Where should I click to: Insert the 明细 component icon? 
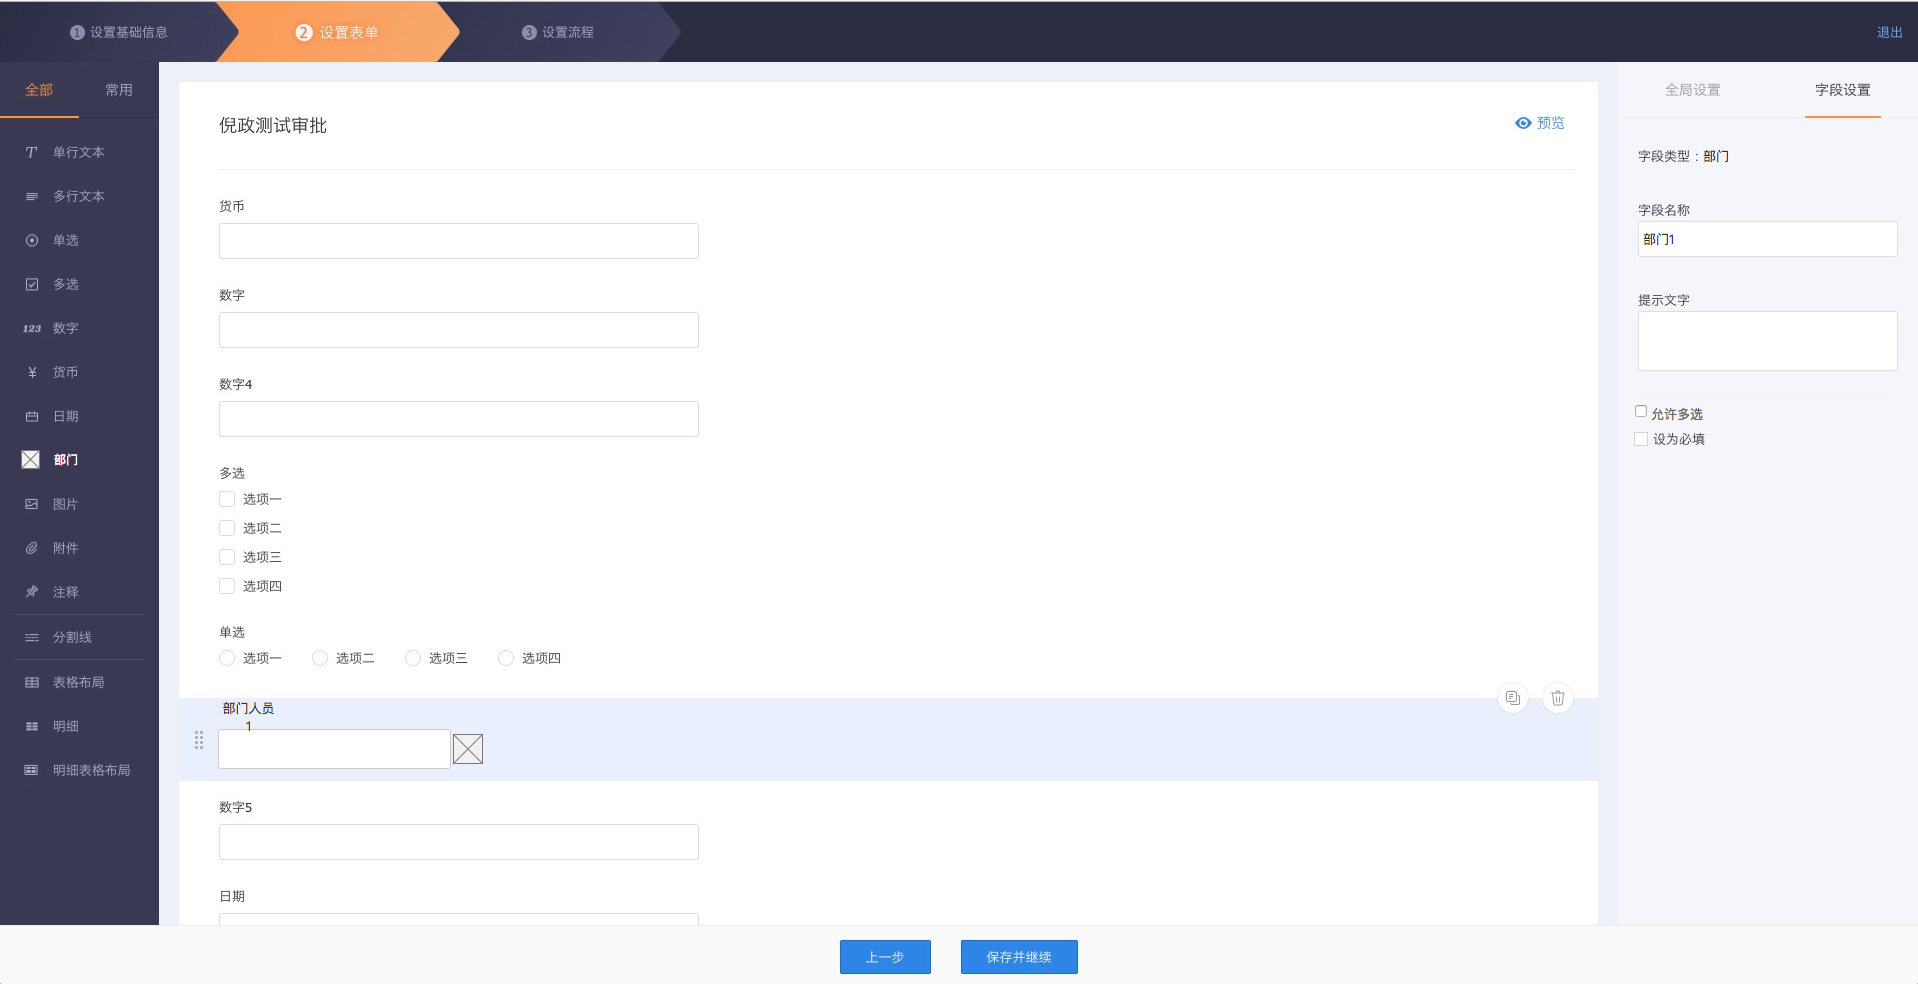pos(32,726)
